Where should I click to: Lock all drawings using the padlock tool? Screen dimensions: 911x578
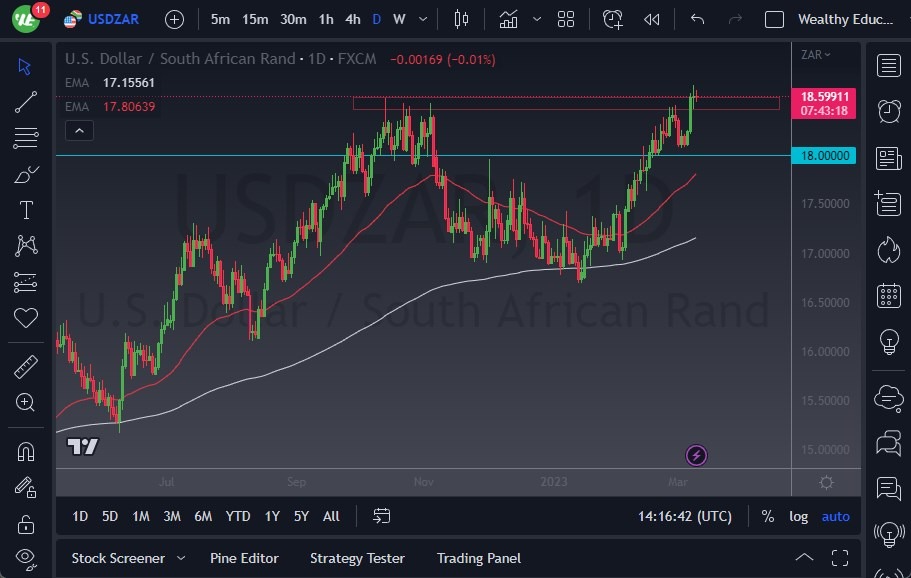(x=25, y=524)
